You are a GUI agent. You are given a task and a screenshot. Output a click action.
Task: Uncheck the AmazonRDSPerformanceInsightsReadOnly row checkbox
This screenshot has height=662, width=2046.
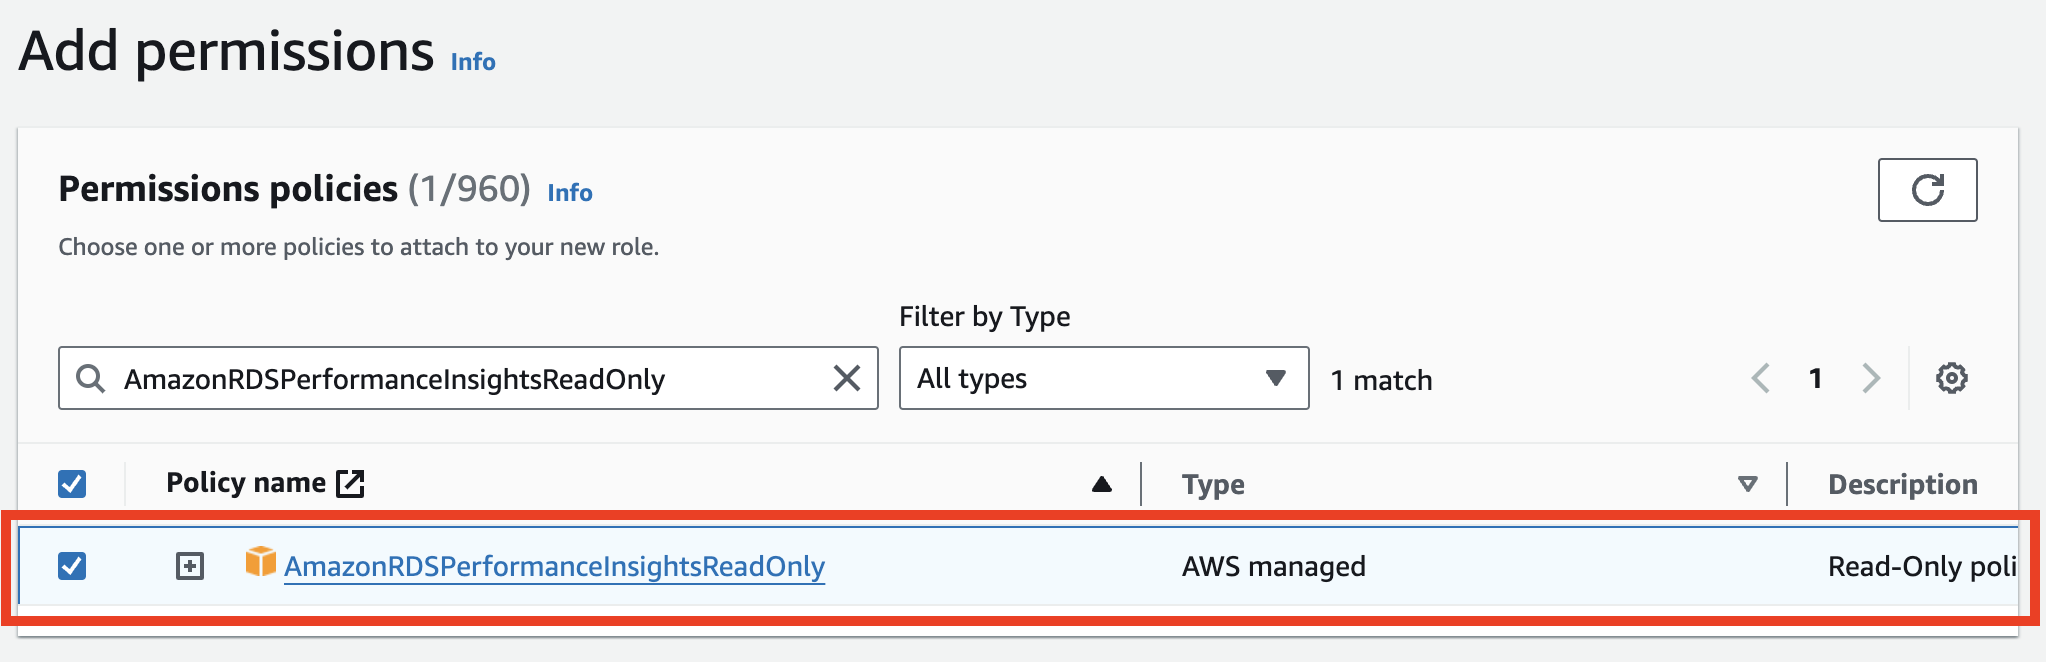tap(72, 566)
